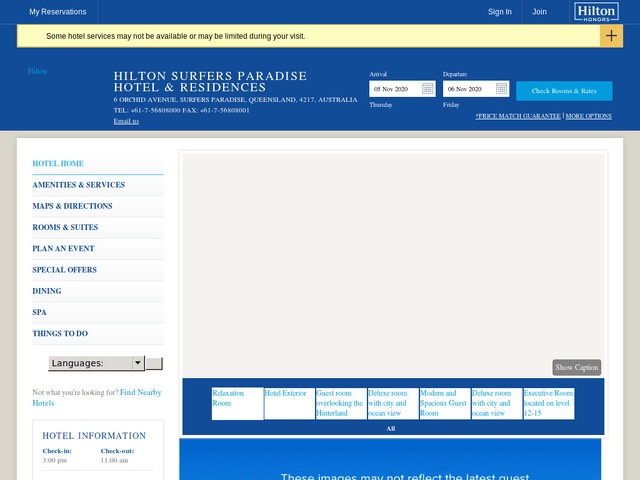This screenshot has height=480, width=640.
Task: Click Sign In
Action: click(500, 12)
